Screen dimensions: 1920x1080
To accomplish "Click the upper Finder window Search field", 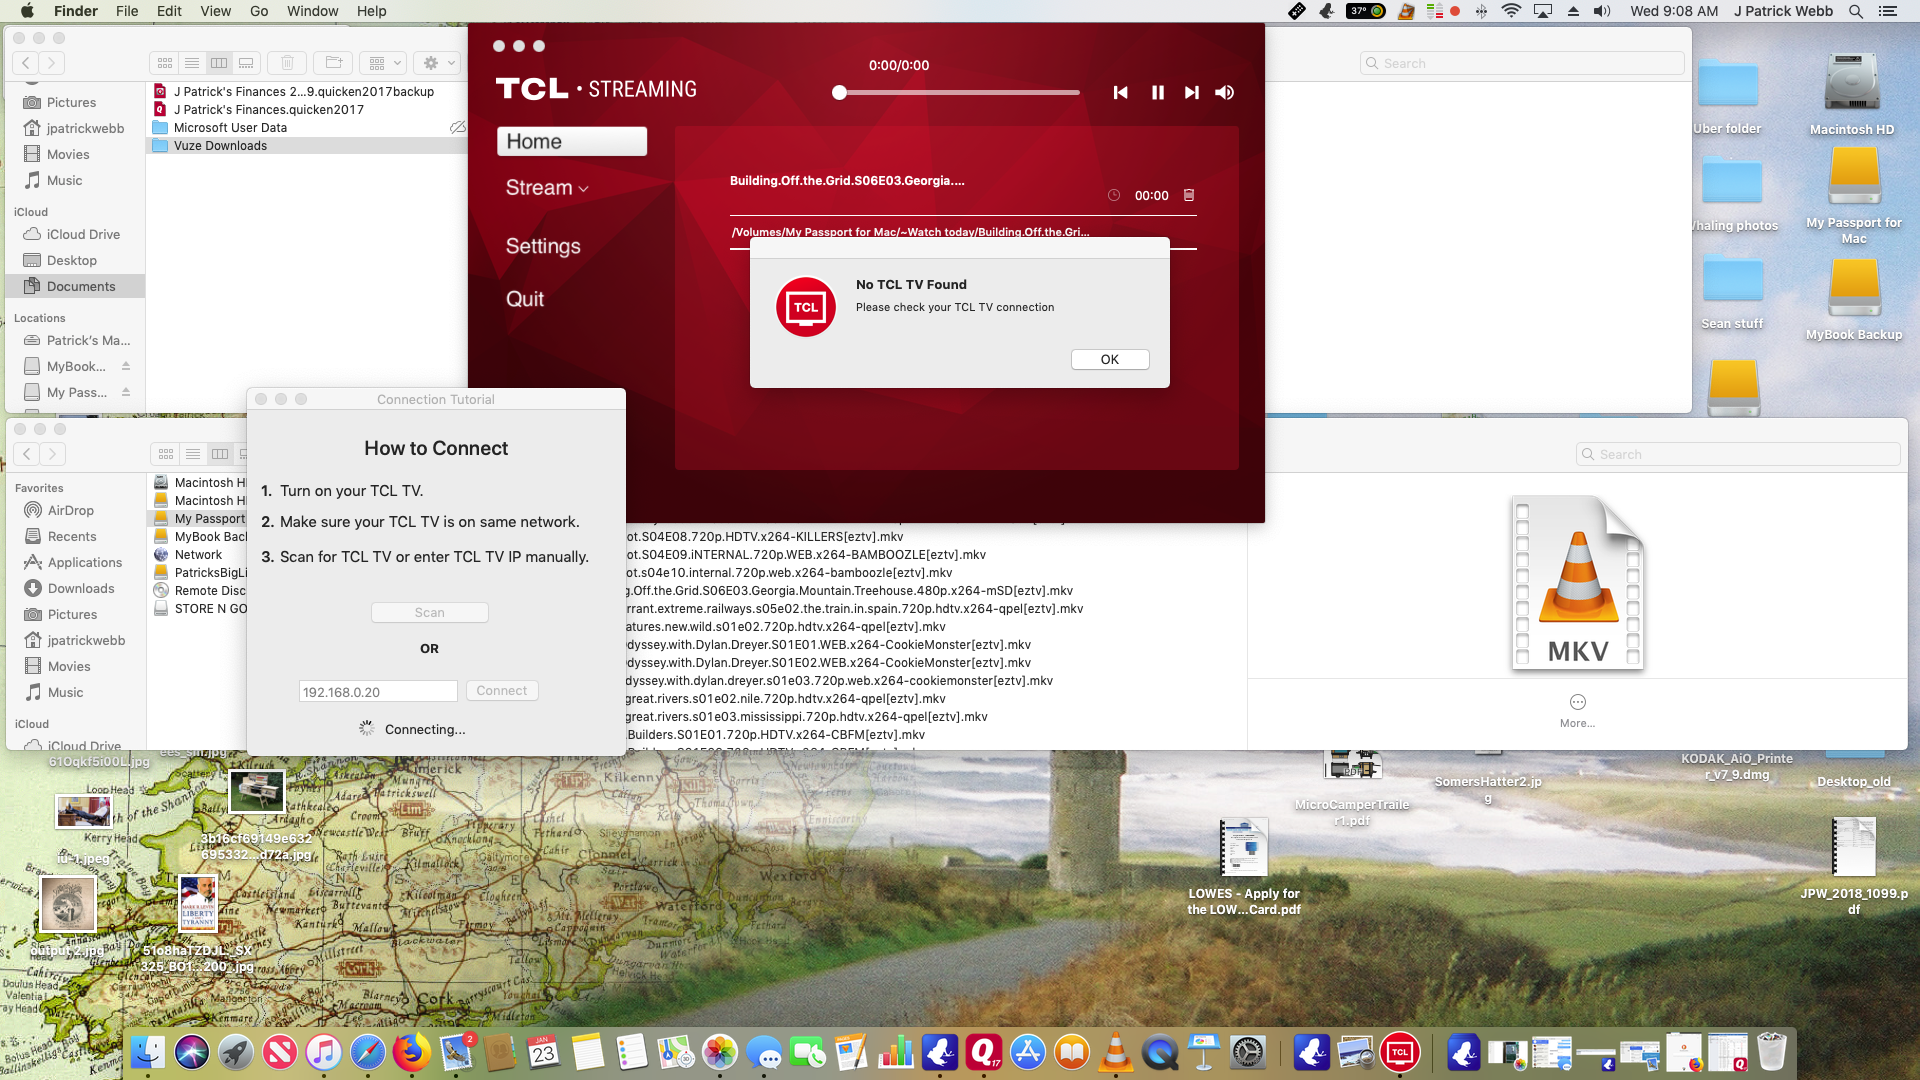I will 1523,63.
